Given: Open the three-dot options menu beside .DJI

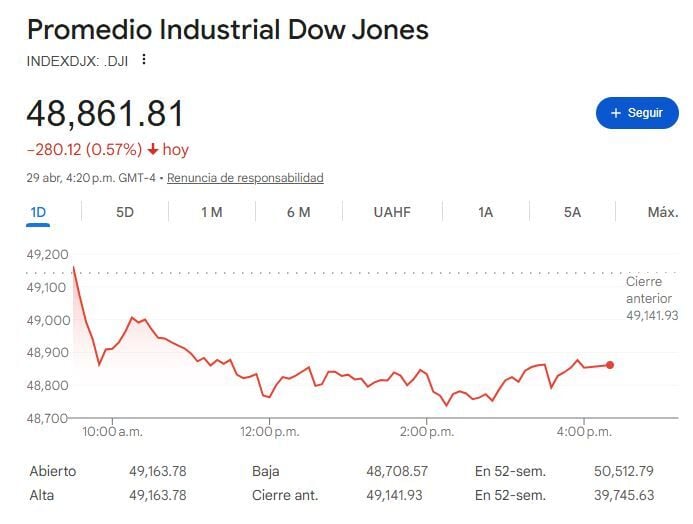Looking at the screenshot, I should click(x=144, y=60).
